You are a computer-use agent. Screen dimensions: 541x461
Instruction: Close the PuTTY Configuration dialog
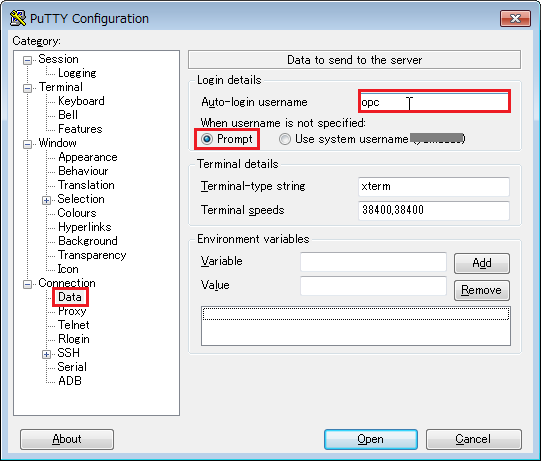[x=515, y=18]
